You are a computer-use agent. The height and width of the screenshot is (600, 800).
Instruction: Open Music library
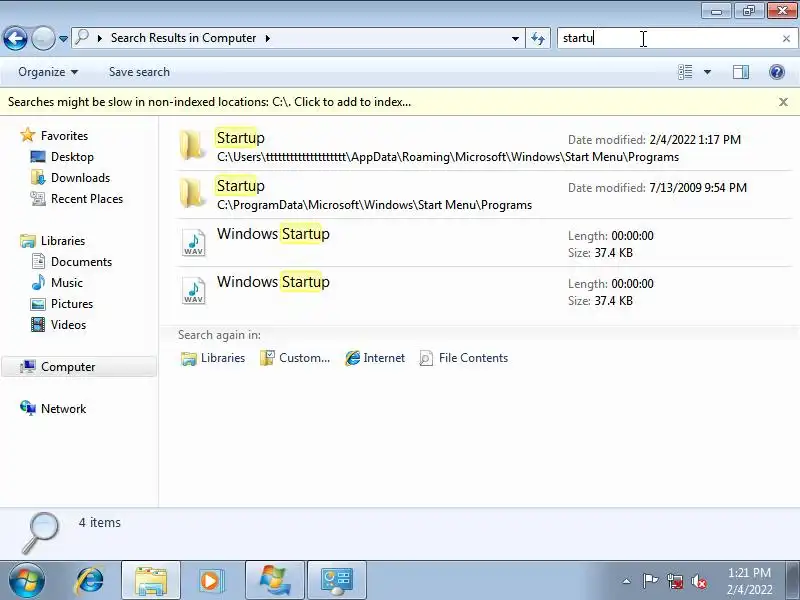point(67,283)
